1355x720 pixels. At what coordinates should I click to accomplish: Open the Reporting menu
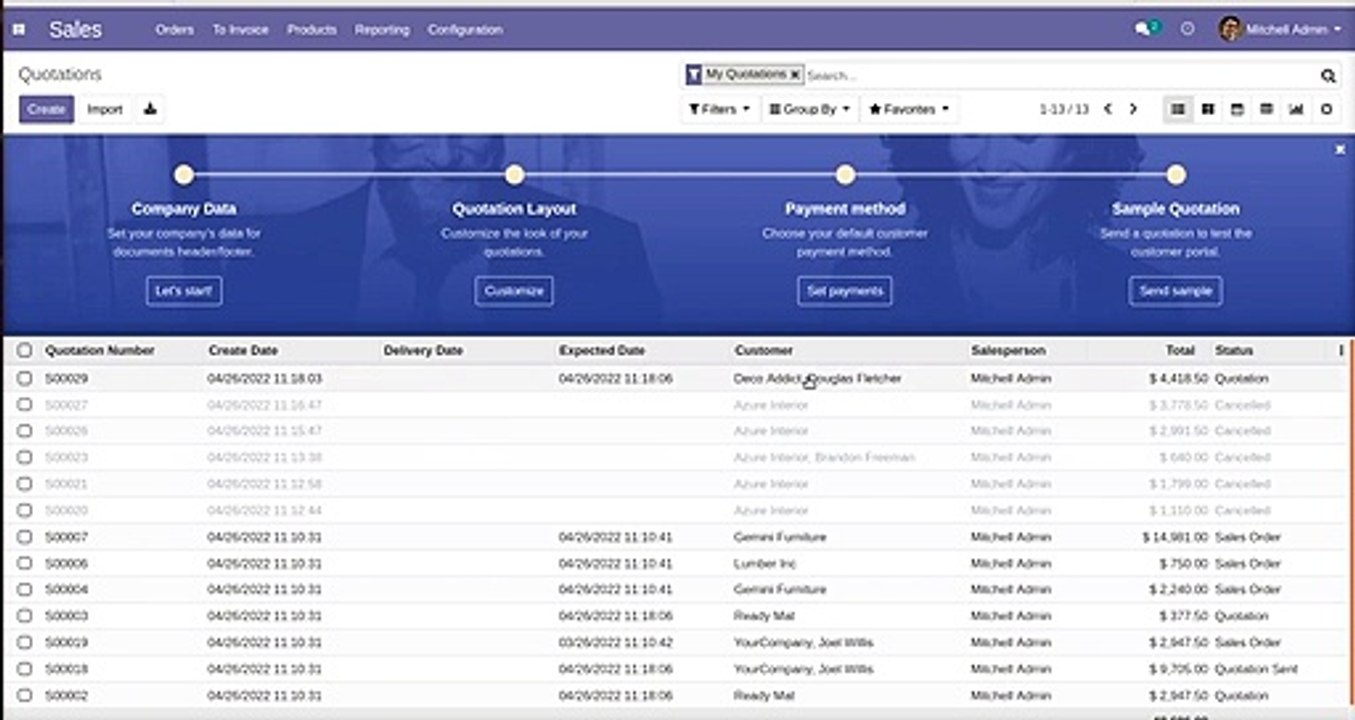382,30
